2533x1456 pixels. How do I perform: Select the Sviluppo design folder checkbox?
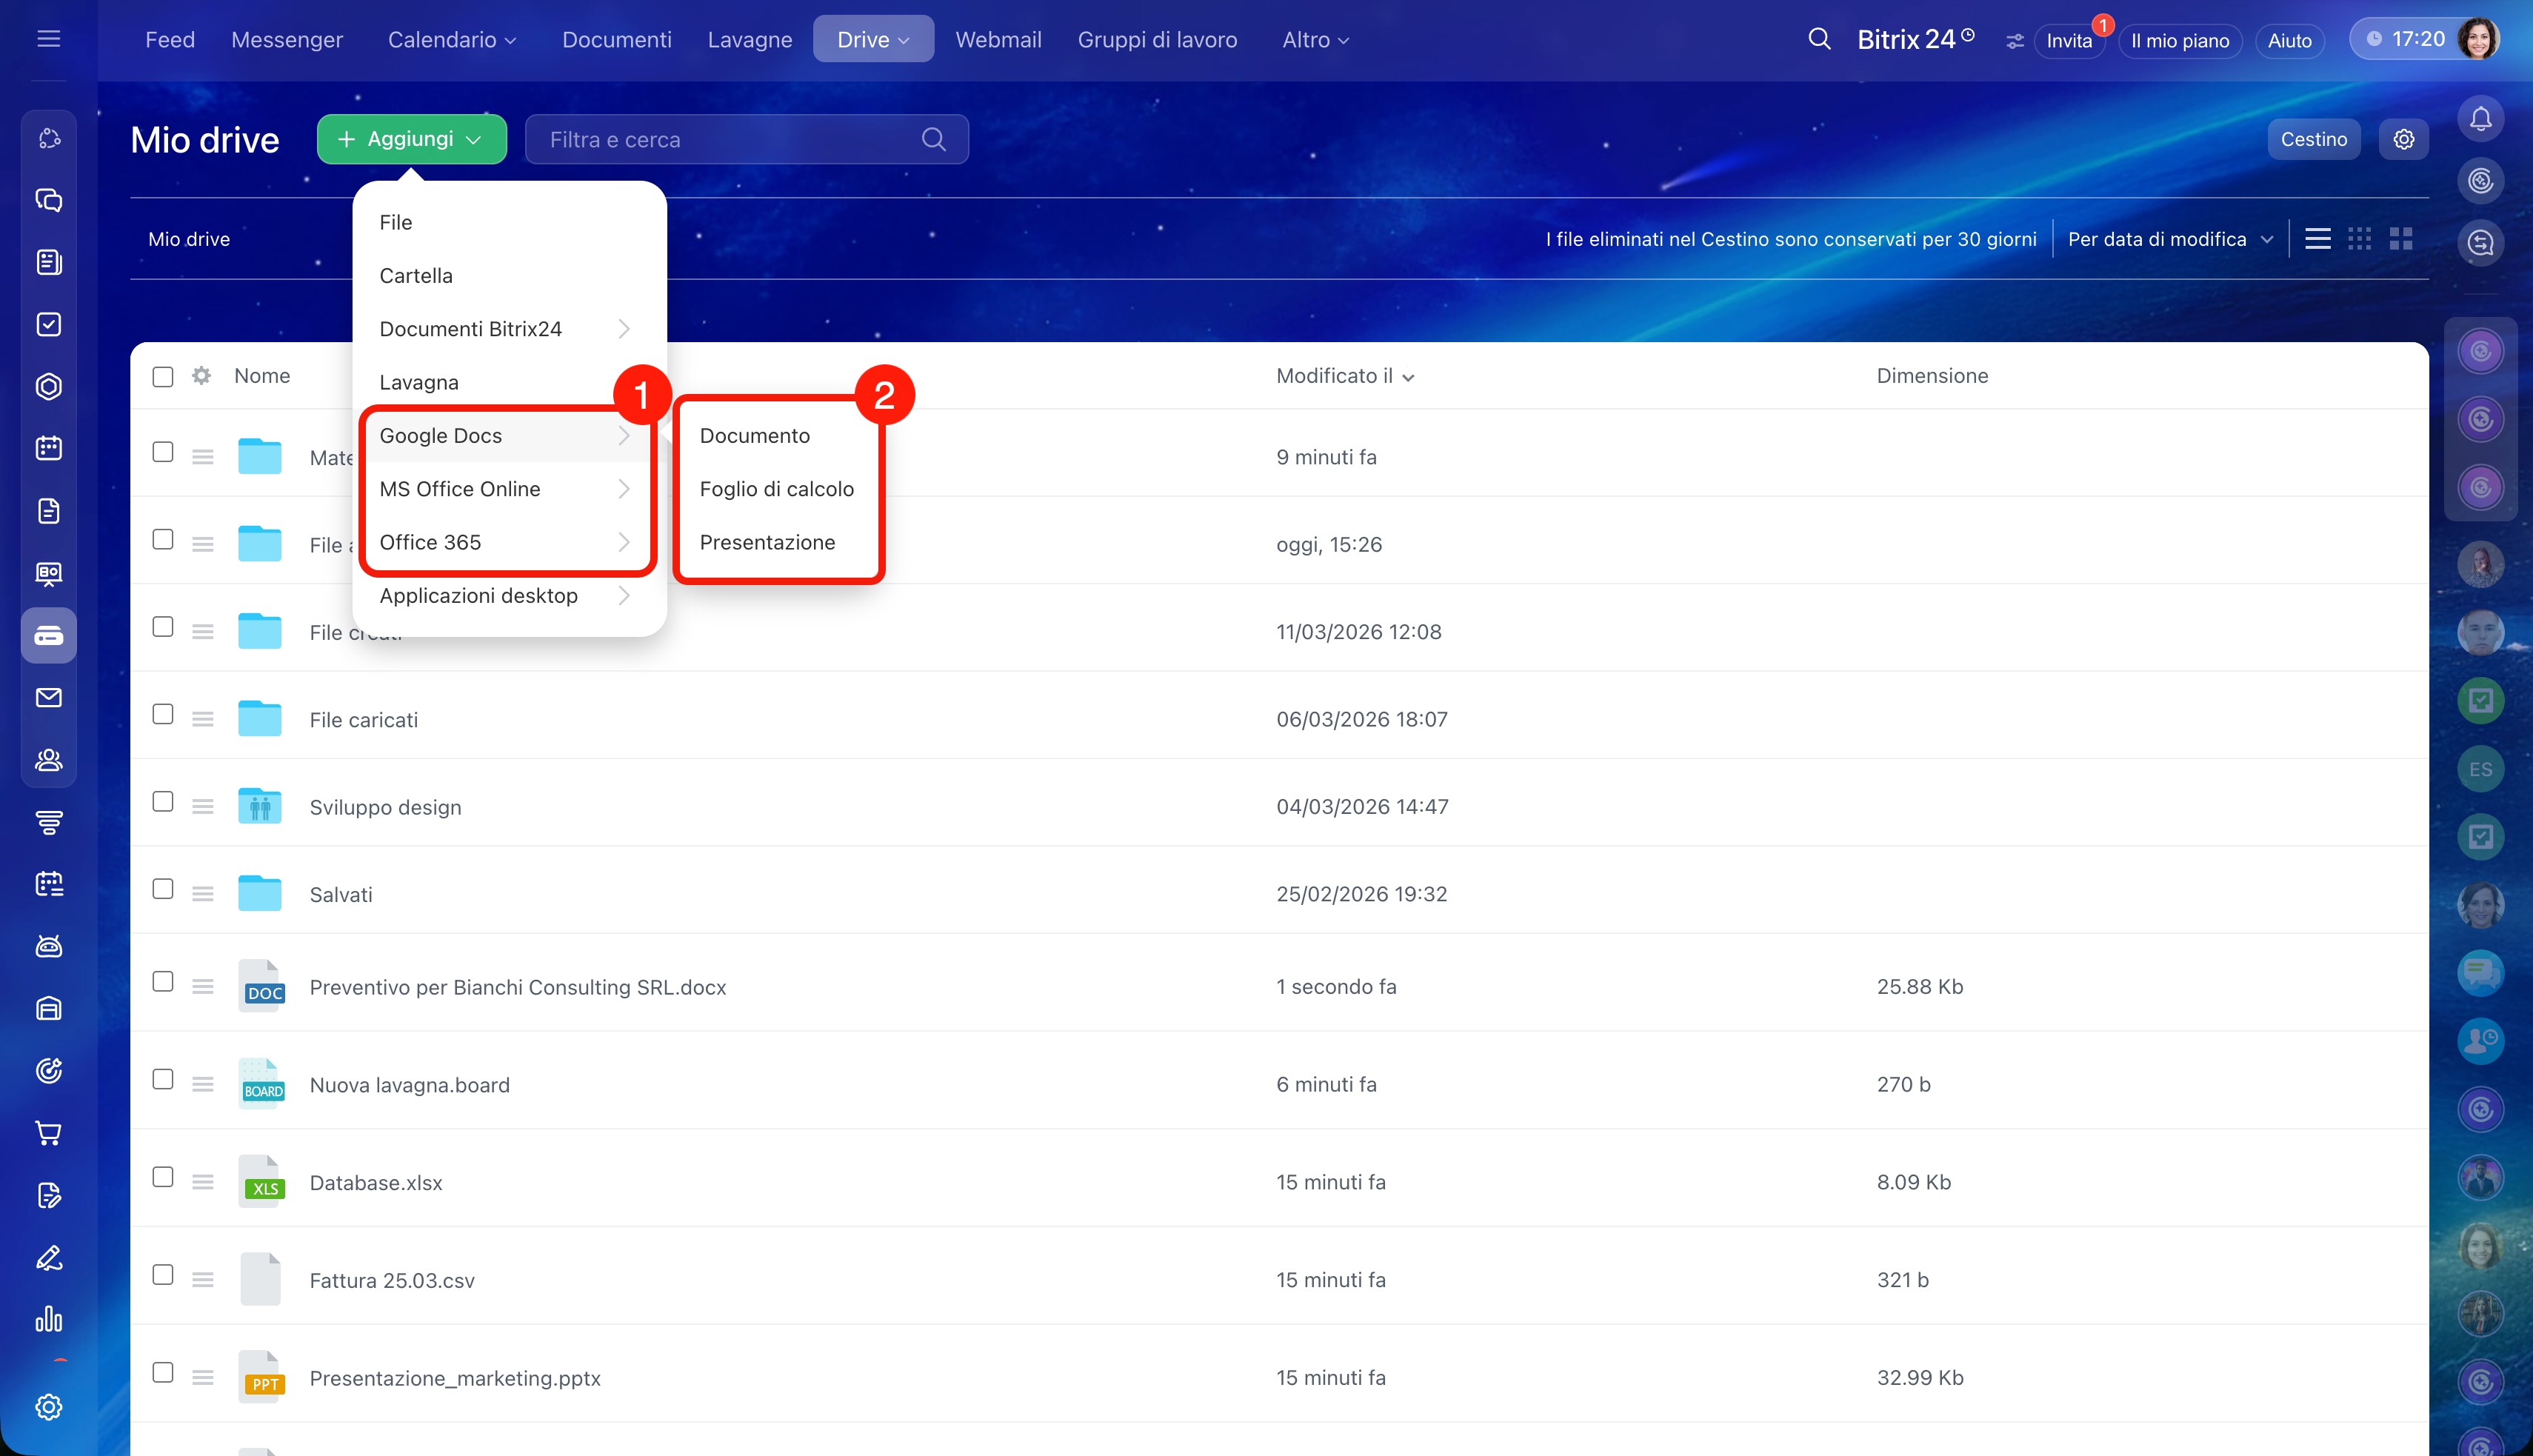(x=163, y=802)
